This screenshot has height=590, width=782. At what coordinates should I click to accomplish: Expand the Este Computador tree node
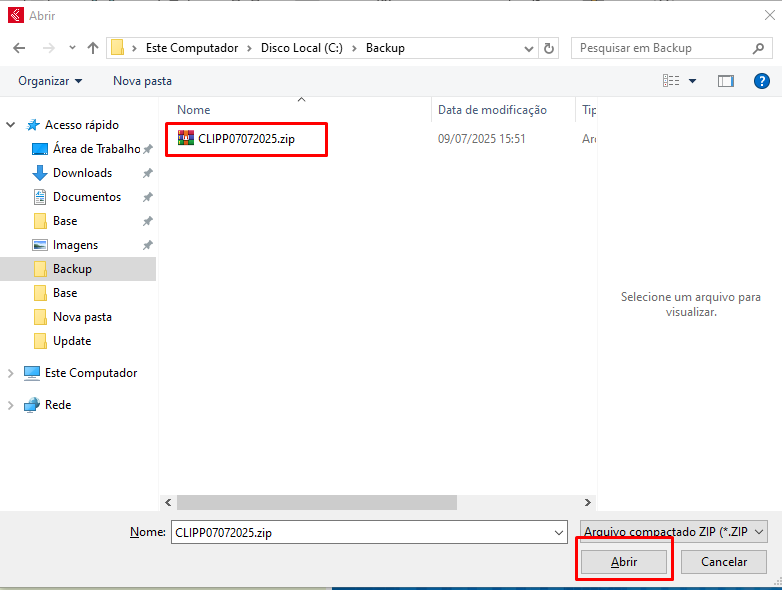pos(11,373)
